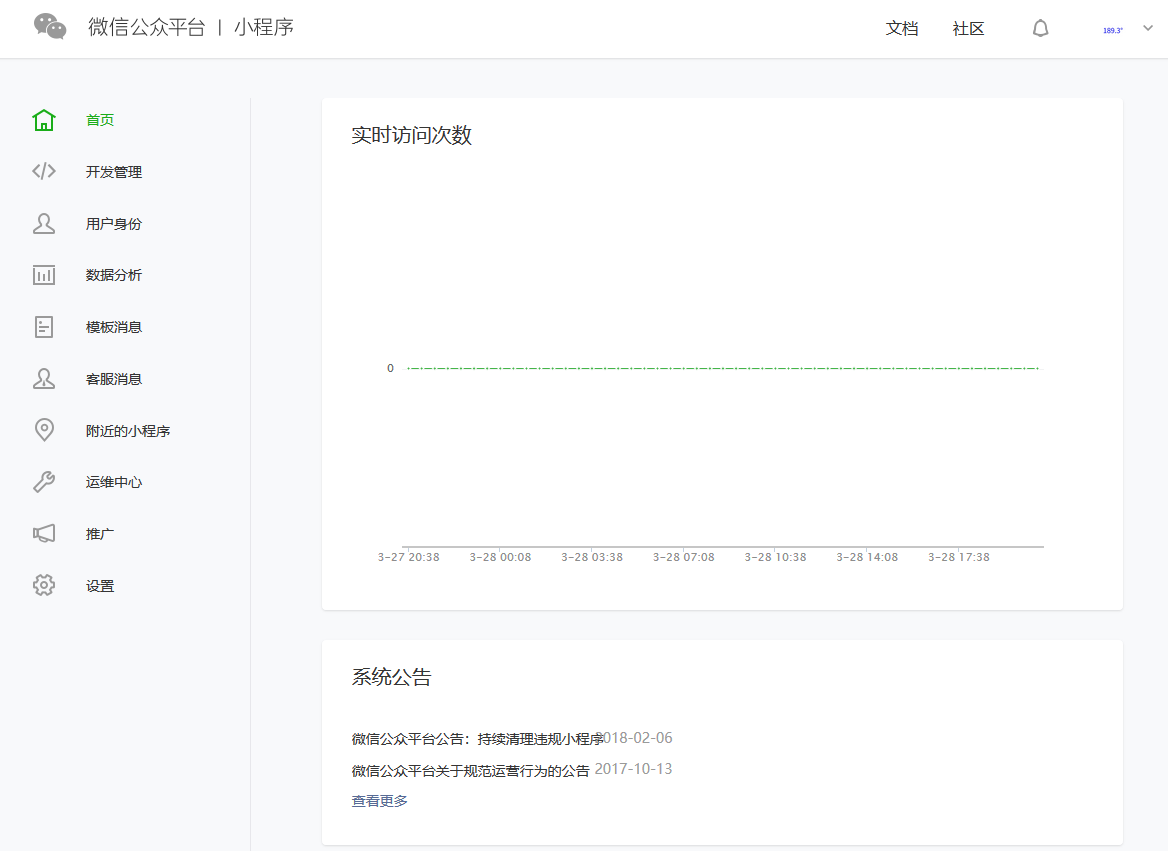
Task: Open 推广 menu item
Action: click(100, 534)
